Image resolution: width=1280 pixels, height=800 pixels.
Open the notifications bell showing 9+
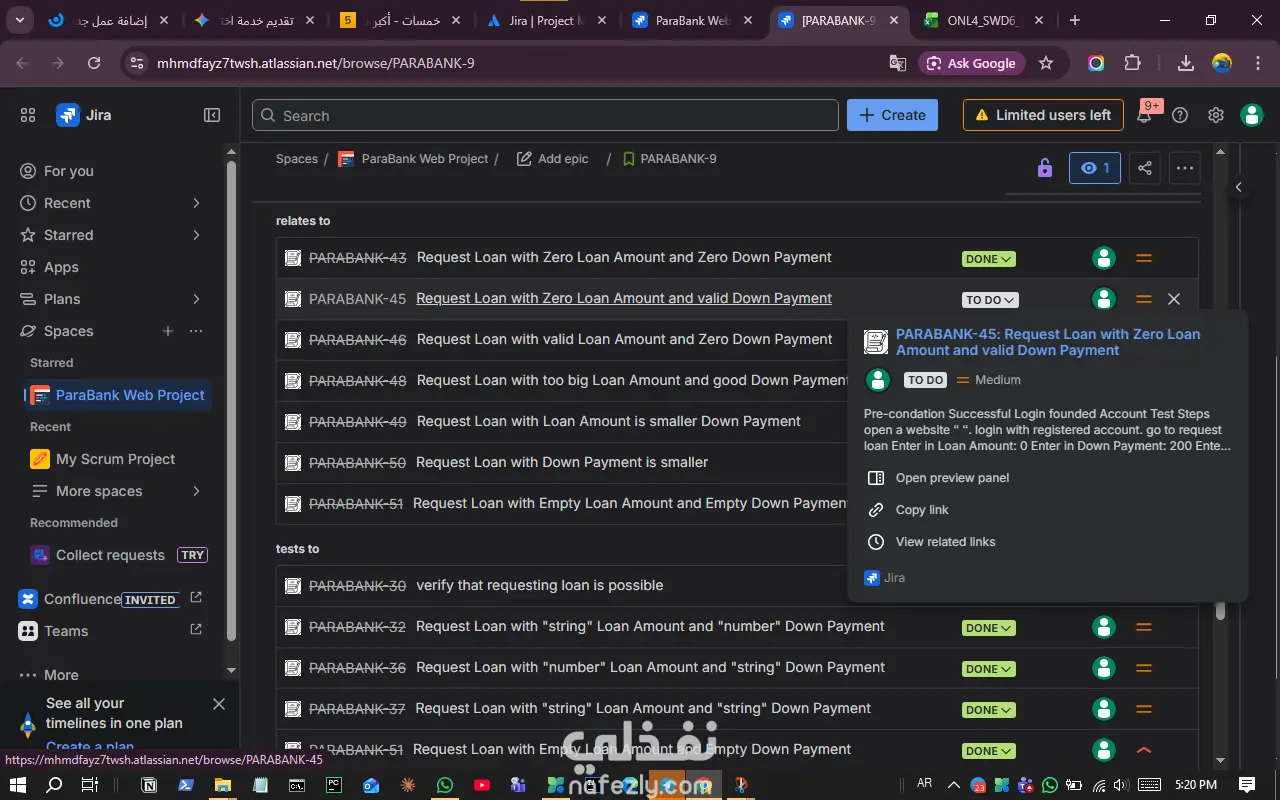point(1145,115)
